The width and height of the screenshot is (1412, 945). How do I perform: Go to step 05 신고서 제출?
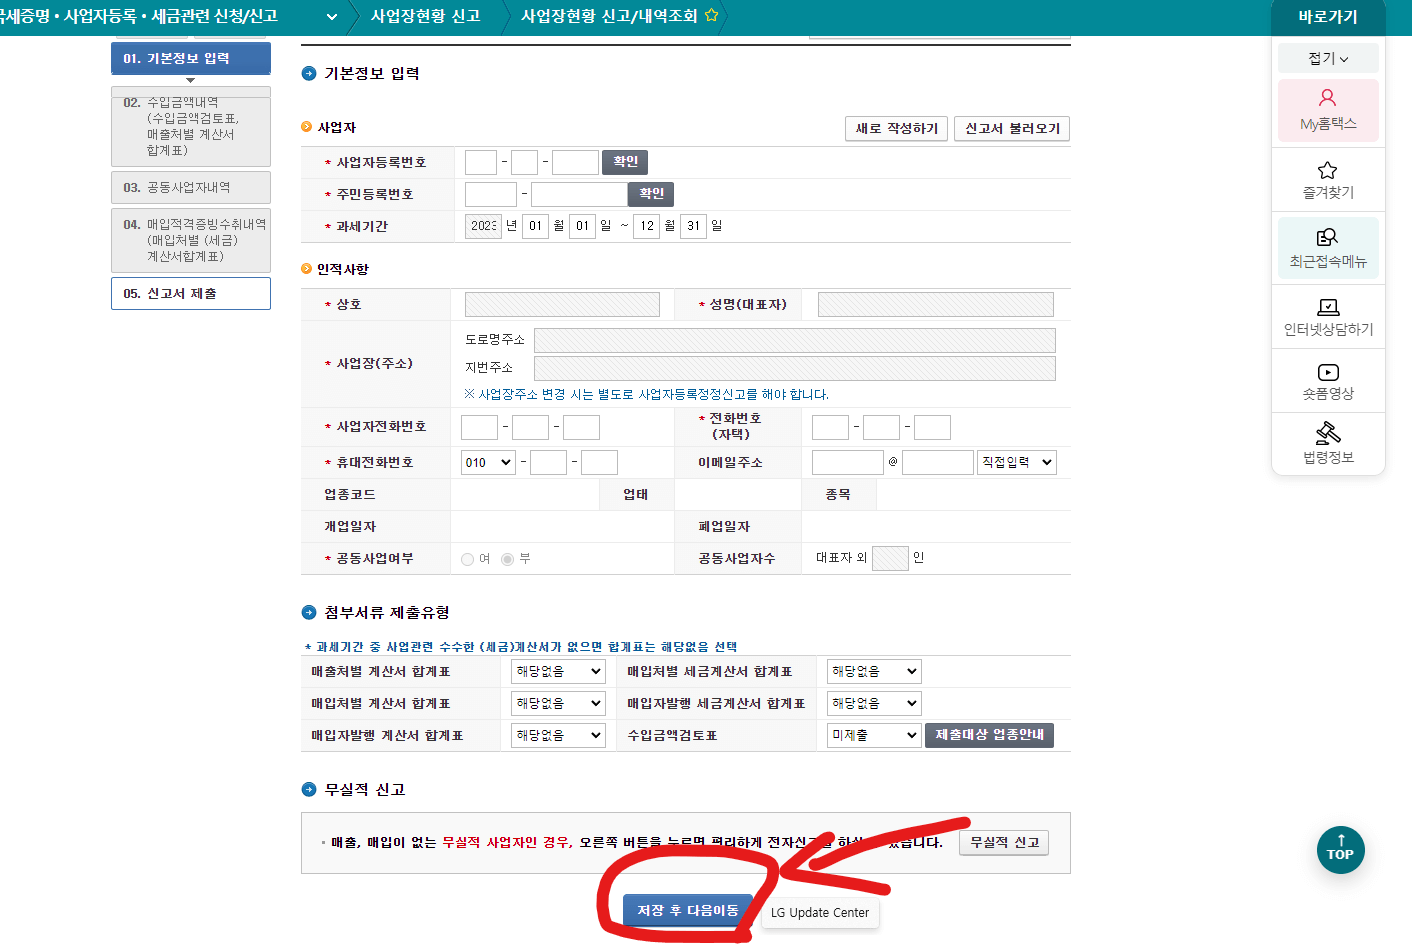coord(190,293)
